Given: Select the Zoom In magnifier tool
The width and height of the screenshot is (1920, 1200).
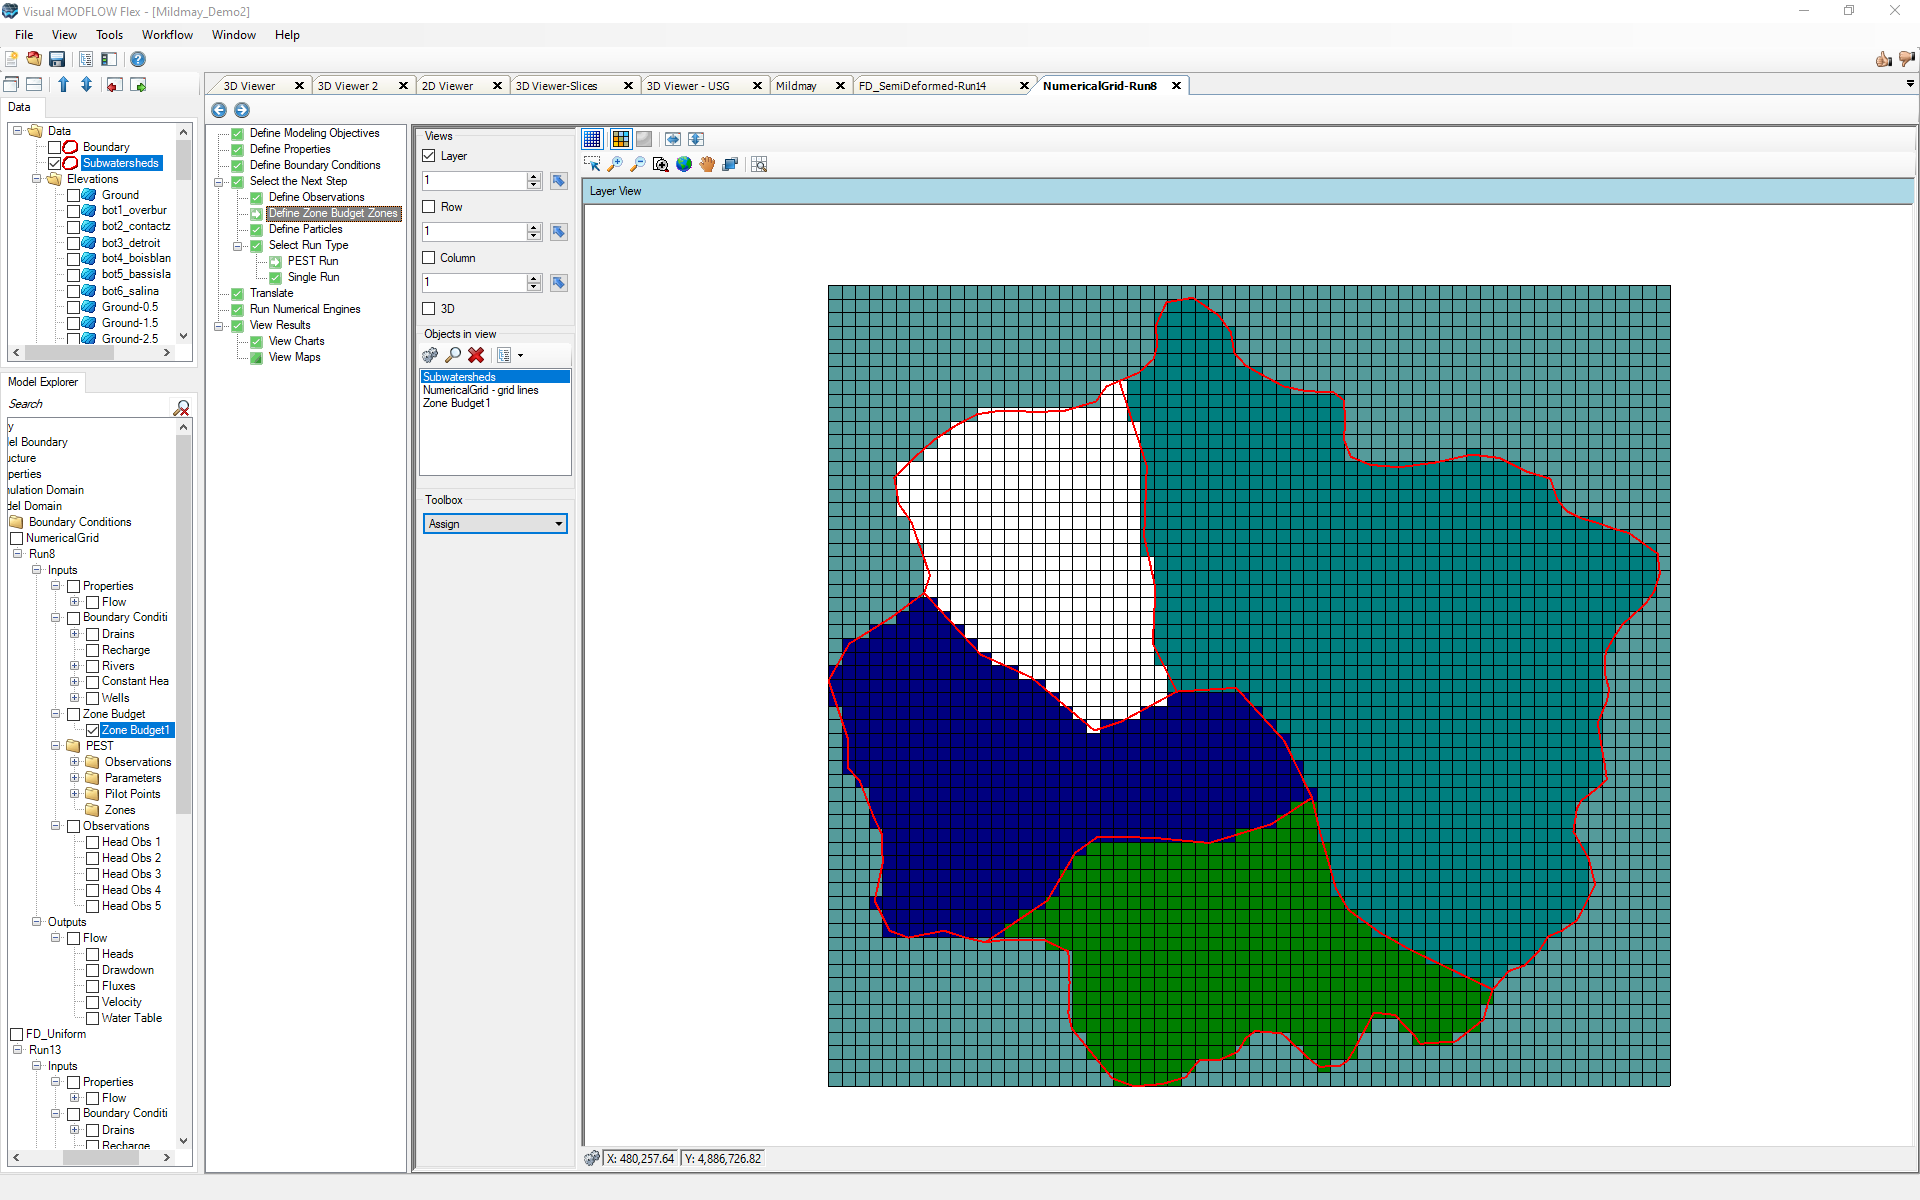Looking at the screenshot, I should (615, 164).
